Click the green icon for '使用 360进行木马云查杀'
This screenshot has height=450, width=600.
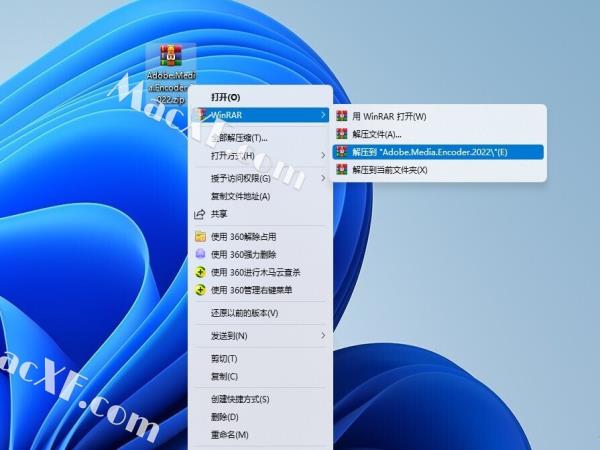199,272
